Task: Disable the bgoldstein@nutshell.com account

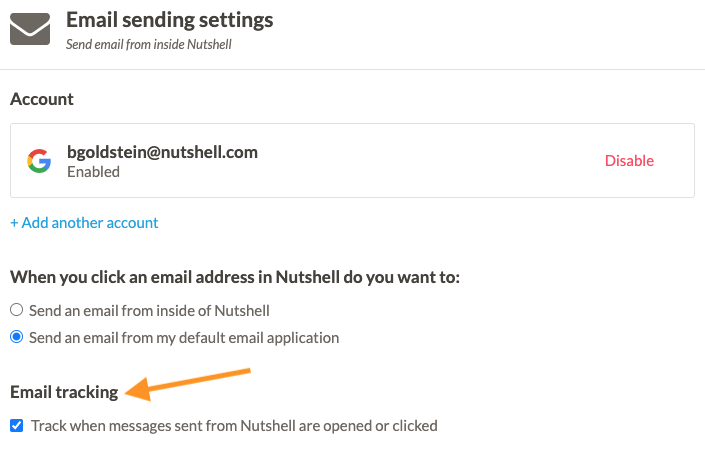Action: 629,161
